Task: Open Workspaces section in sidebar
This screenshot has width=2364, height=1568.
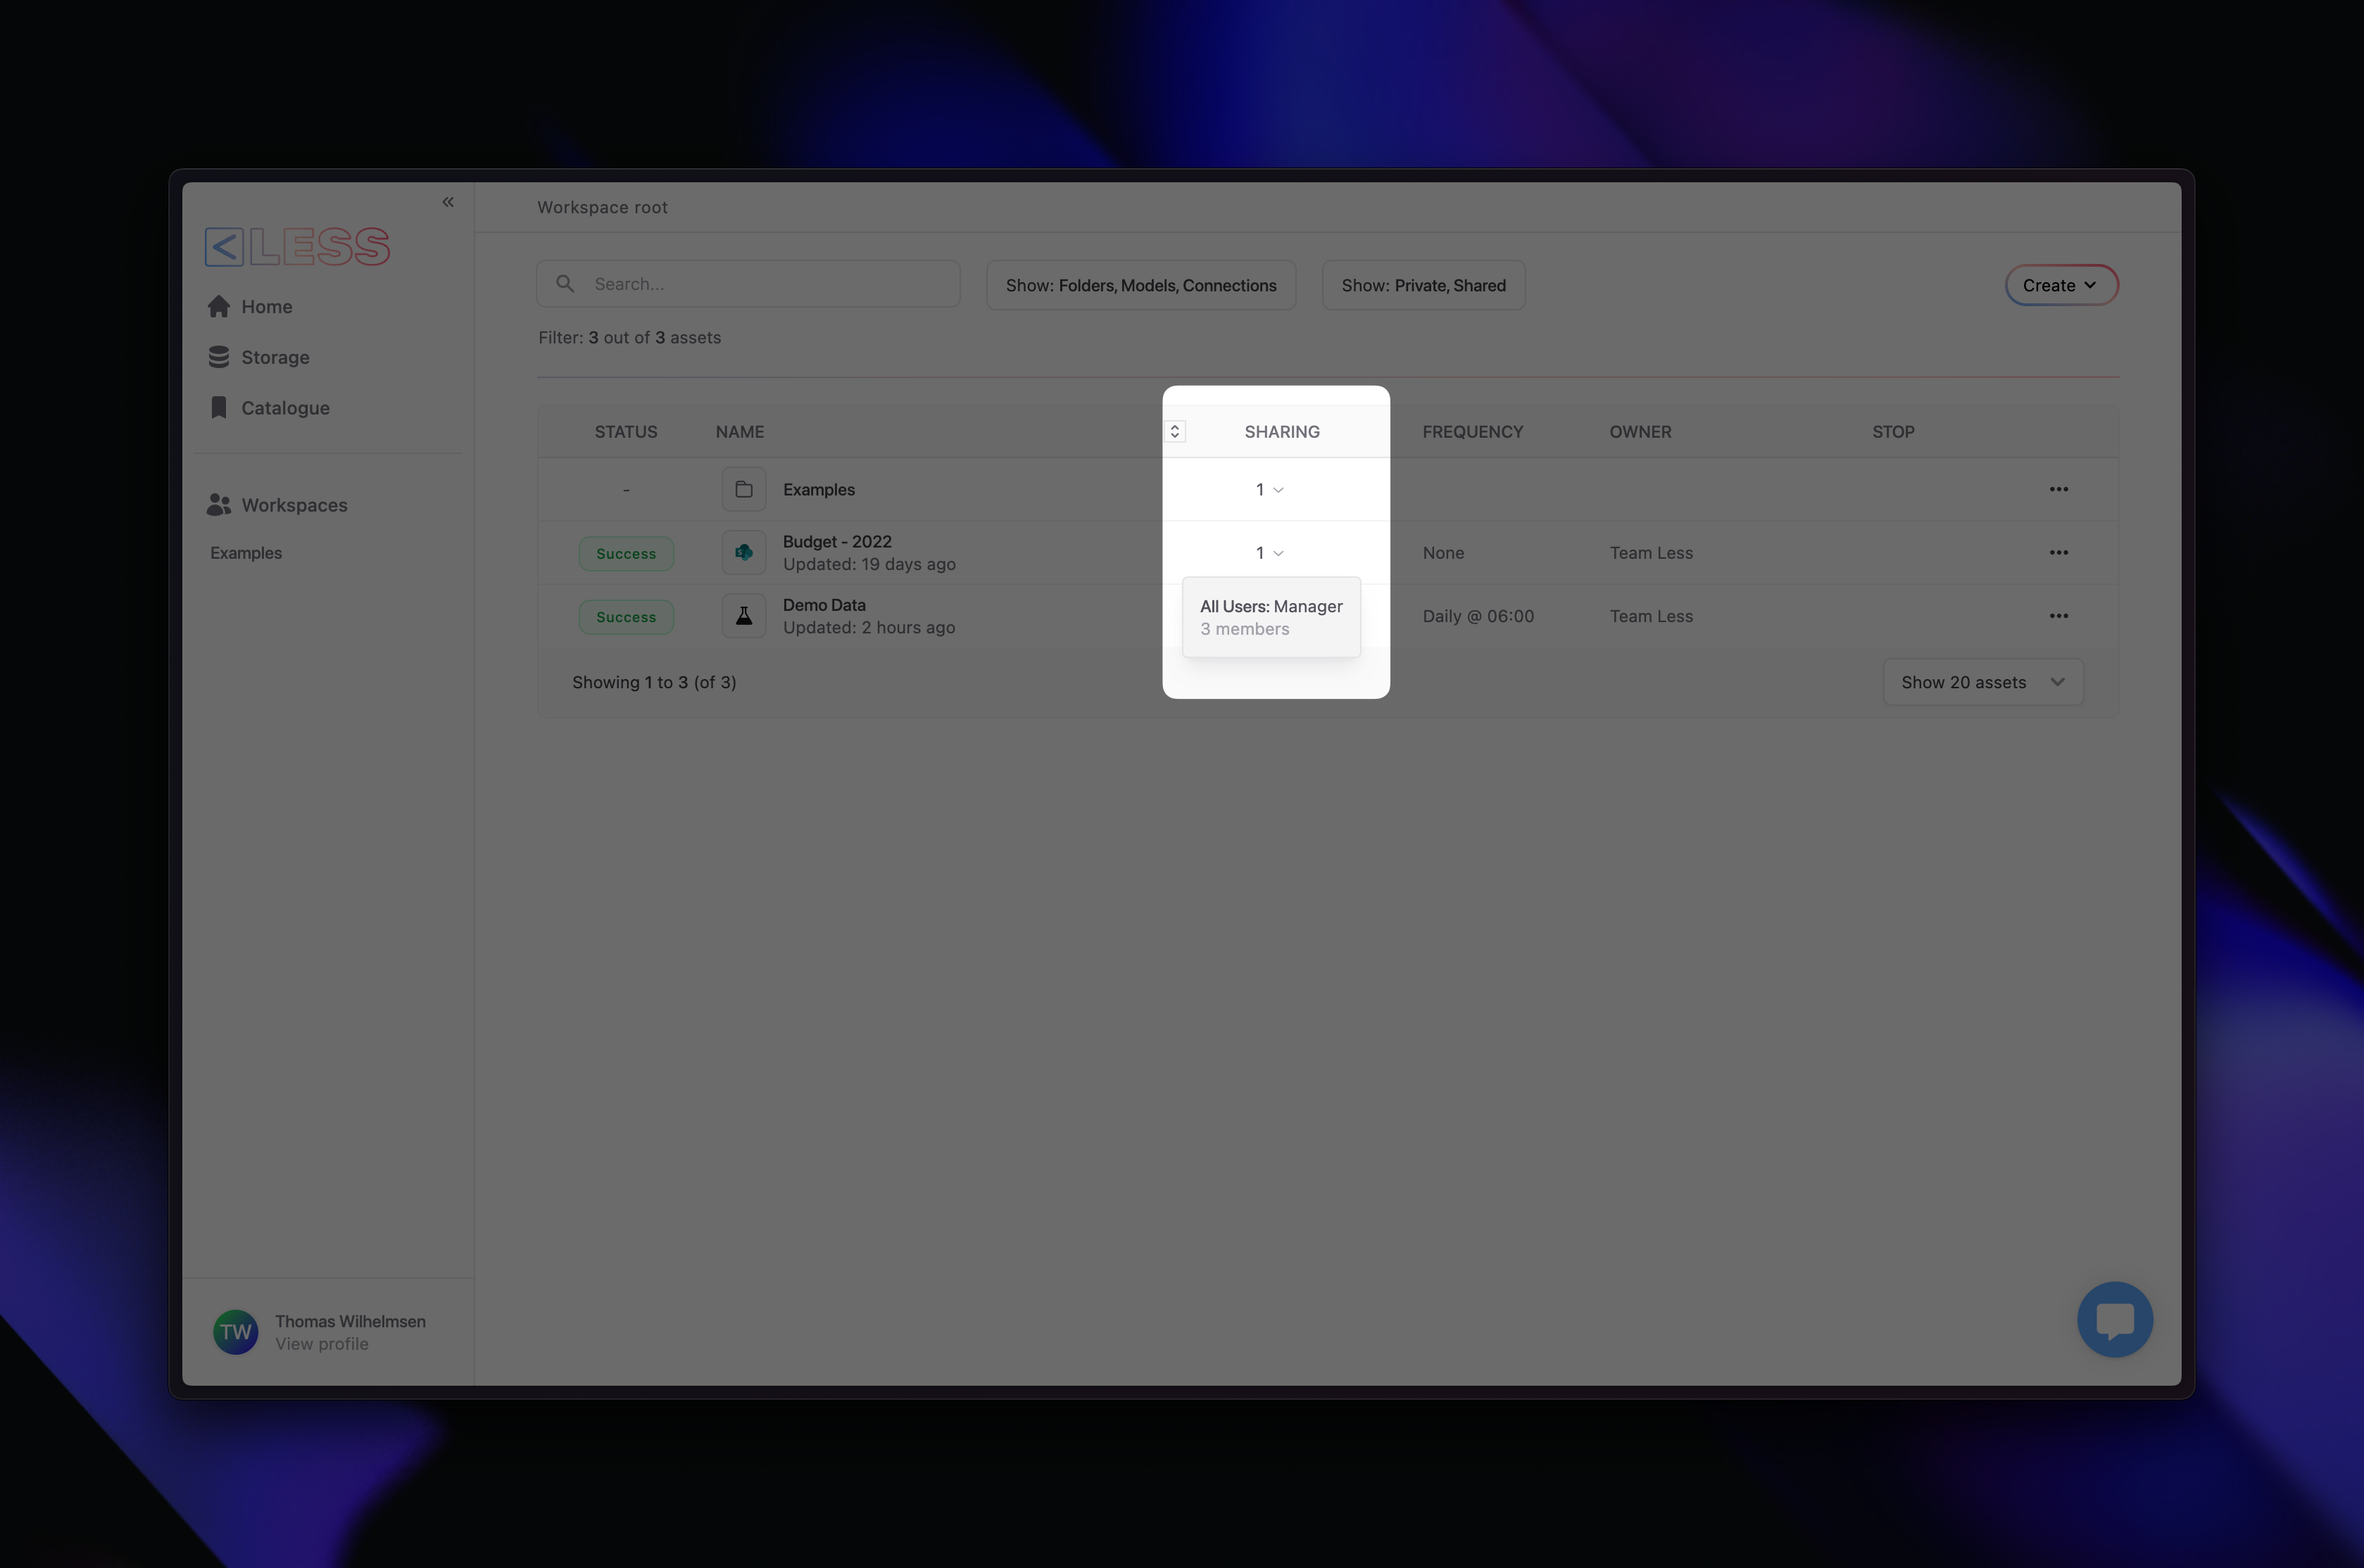Action: click(x=277, y=505)
